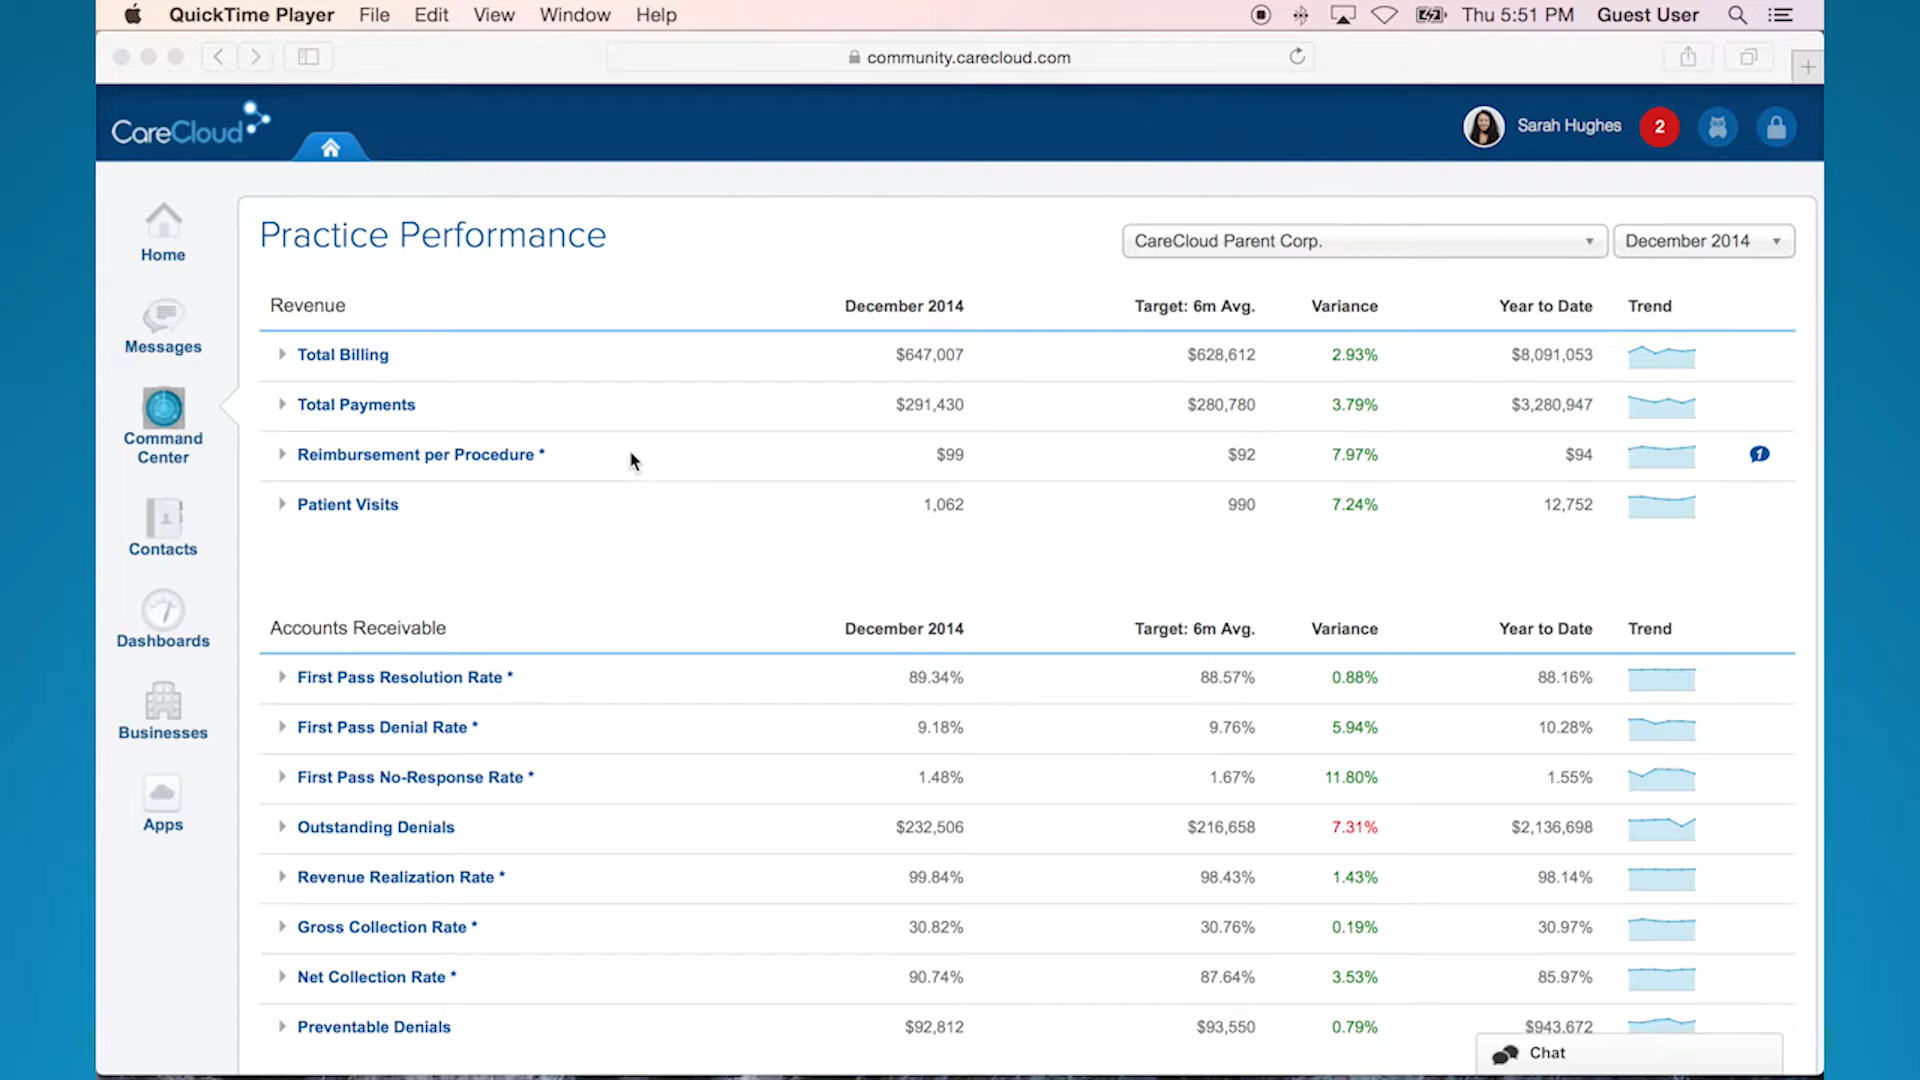This screenshot has width=1920, height=1080.
Task: Expand the Preventable Denials row arrow
Action: [282, 1027]
